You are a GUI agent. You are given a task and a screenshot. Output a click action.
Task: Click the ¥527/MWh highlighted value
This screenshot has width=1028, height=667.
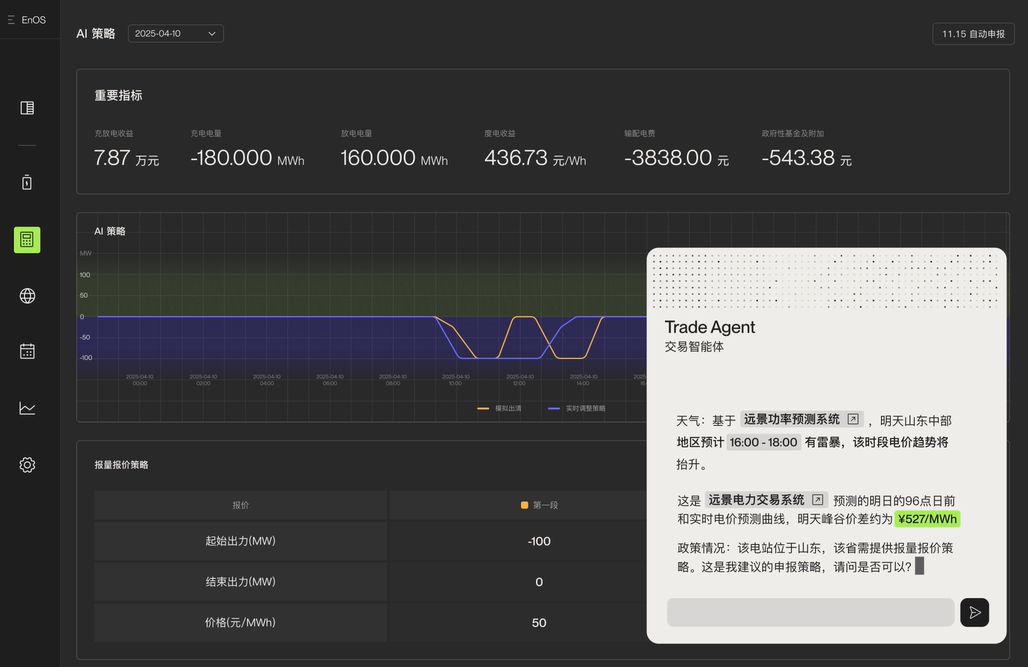point(927,519)
